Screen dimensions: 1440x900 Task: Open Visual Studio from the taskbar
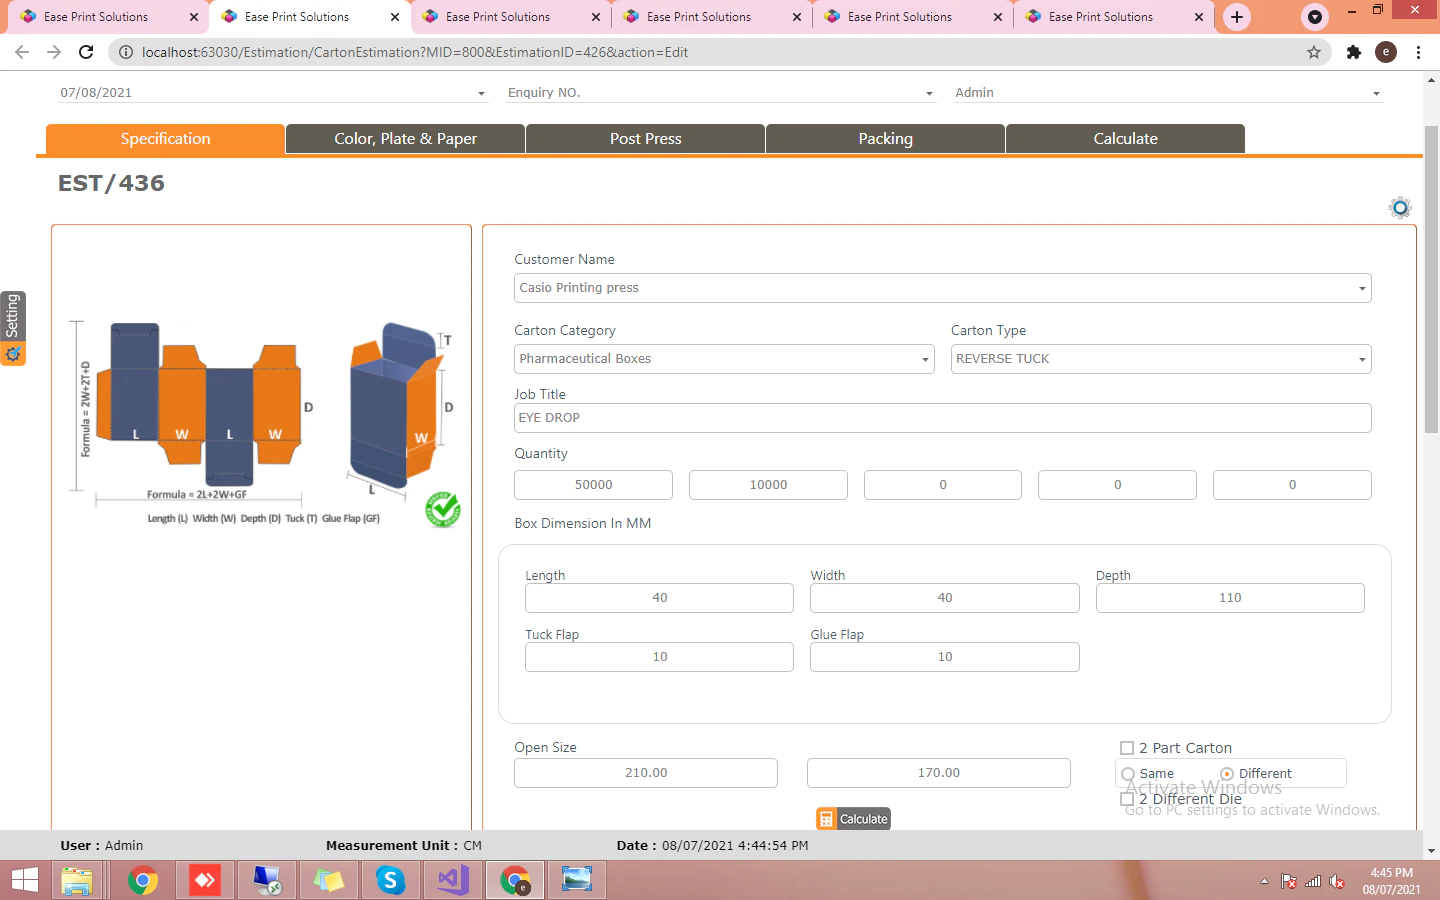(452, 880)
